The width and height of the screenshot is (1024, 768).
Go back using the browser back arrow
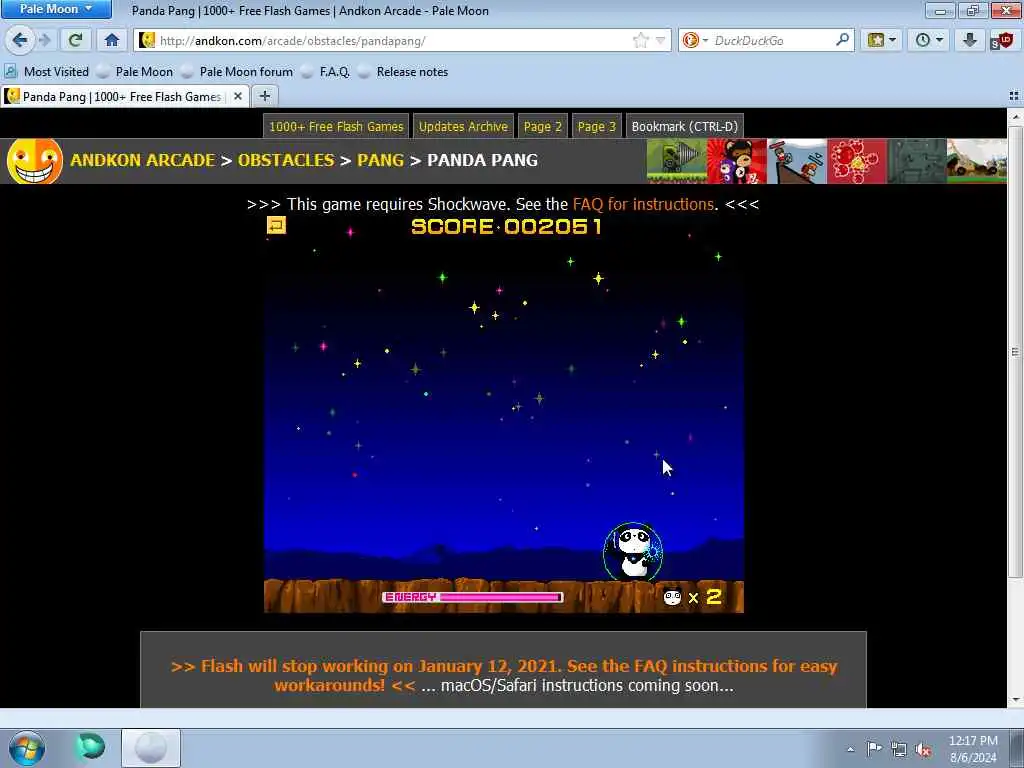(x=20, y=40)
